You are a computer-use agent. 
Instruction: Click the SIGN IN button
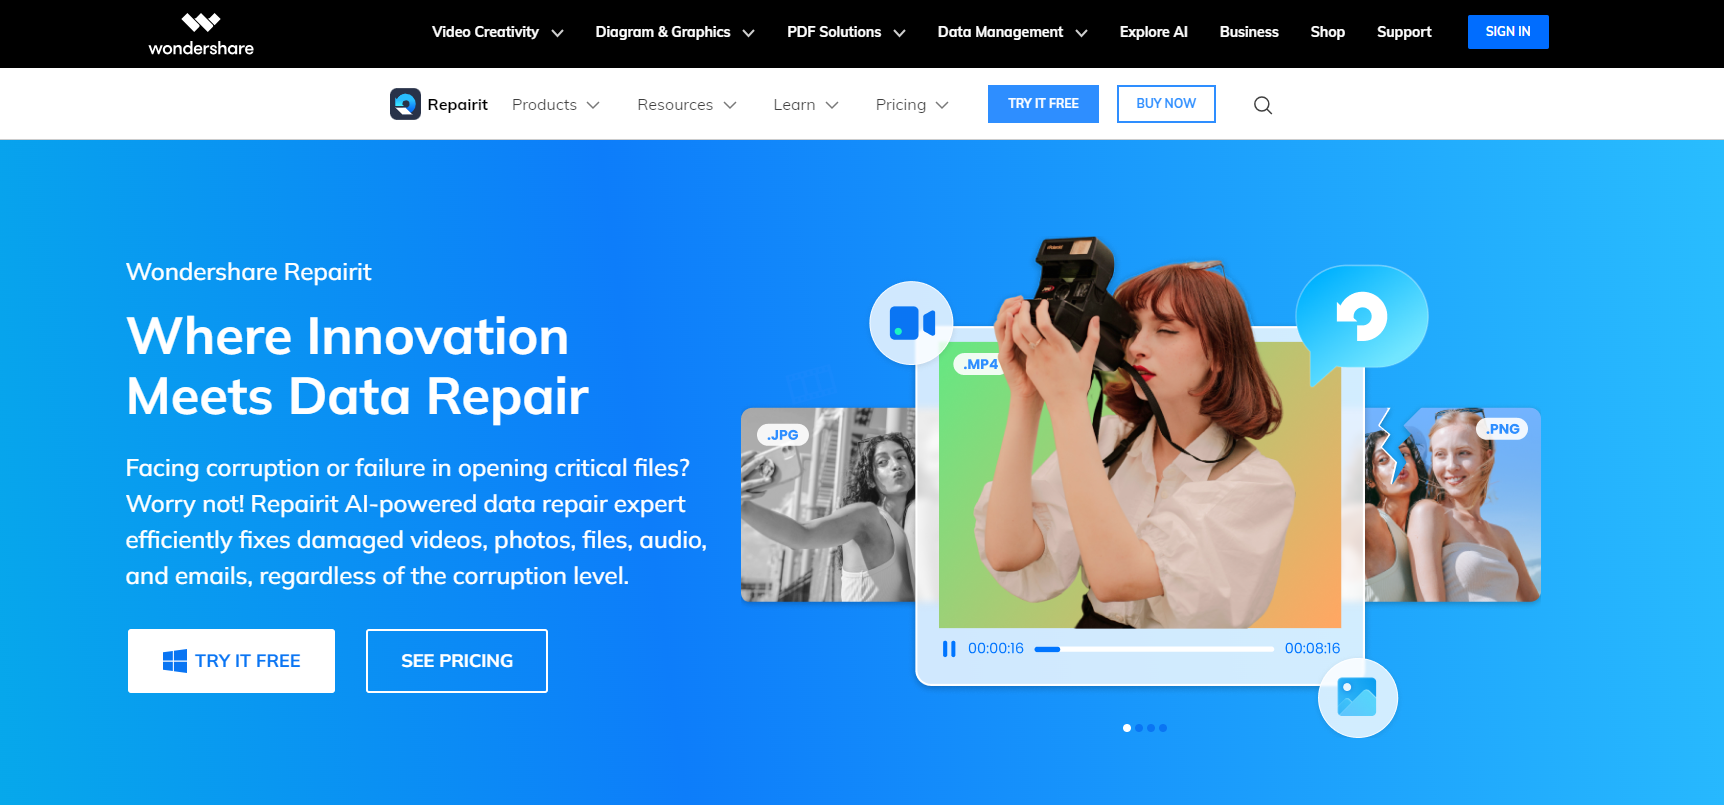coord(1508,32)
